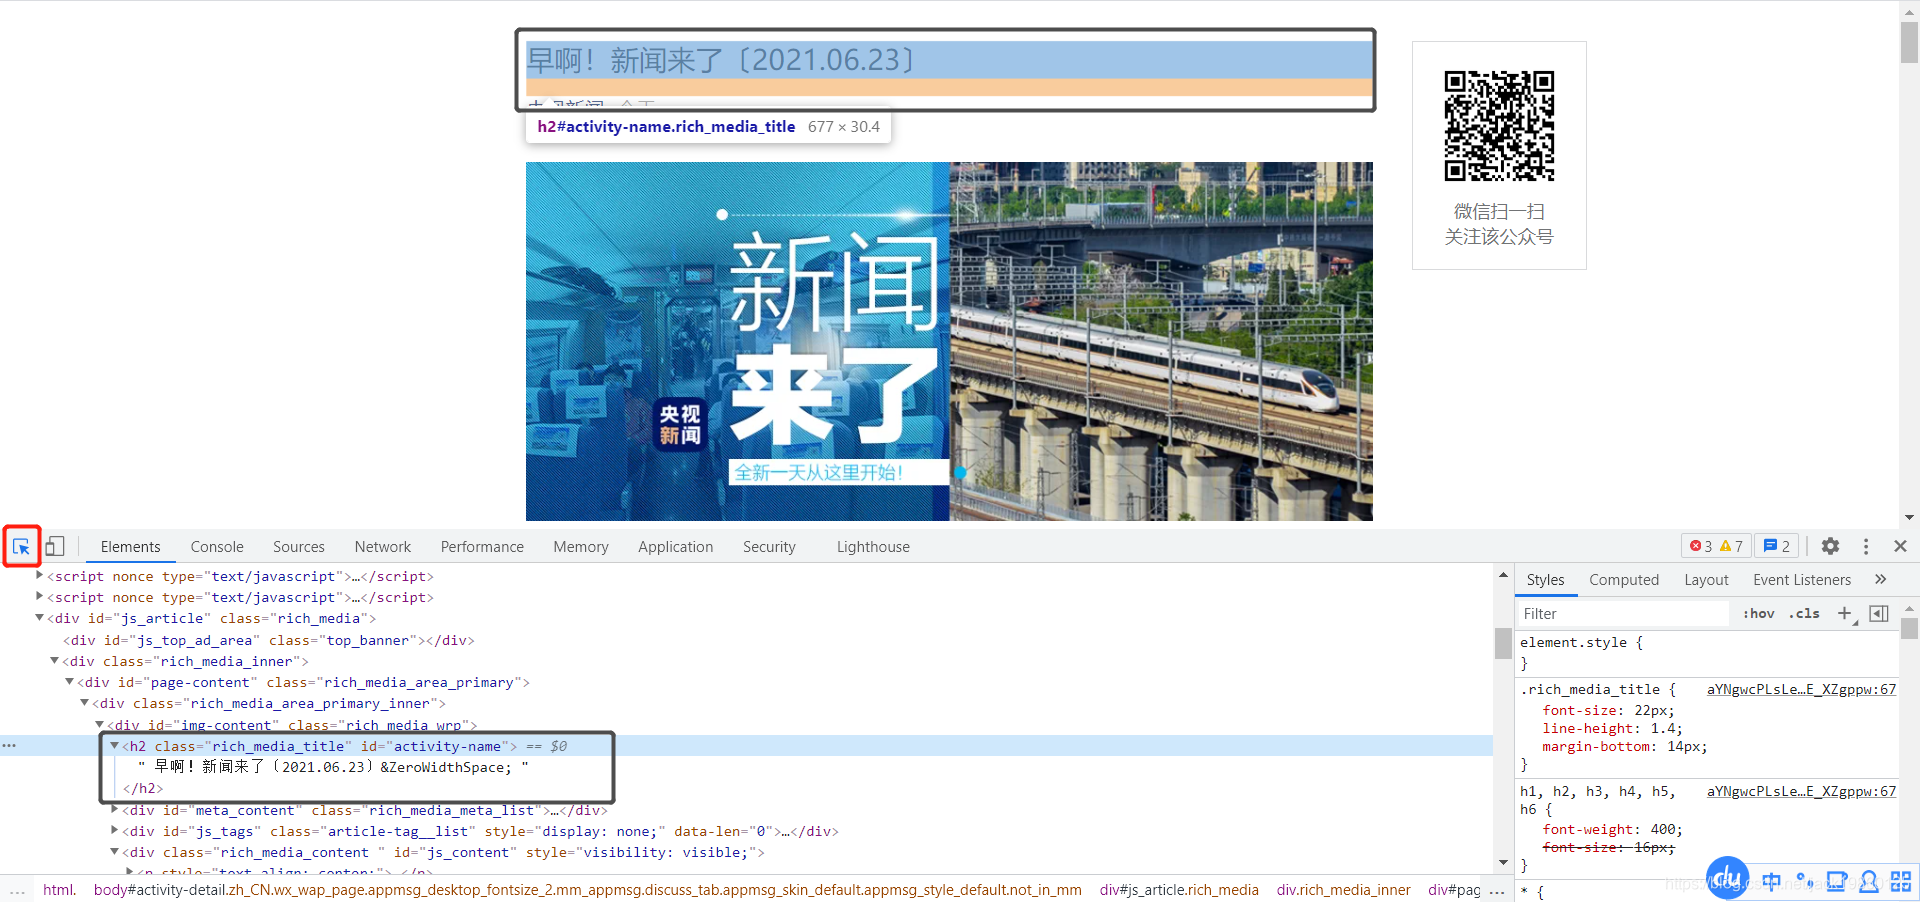
Task: Click the page title heading text
Action: click(721, 60)
